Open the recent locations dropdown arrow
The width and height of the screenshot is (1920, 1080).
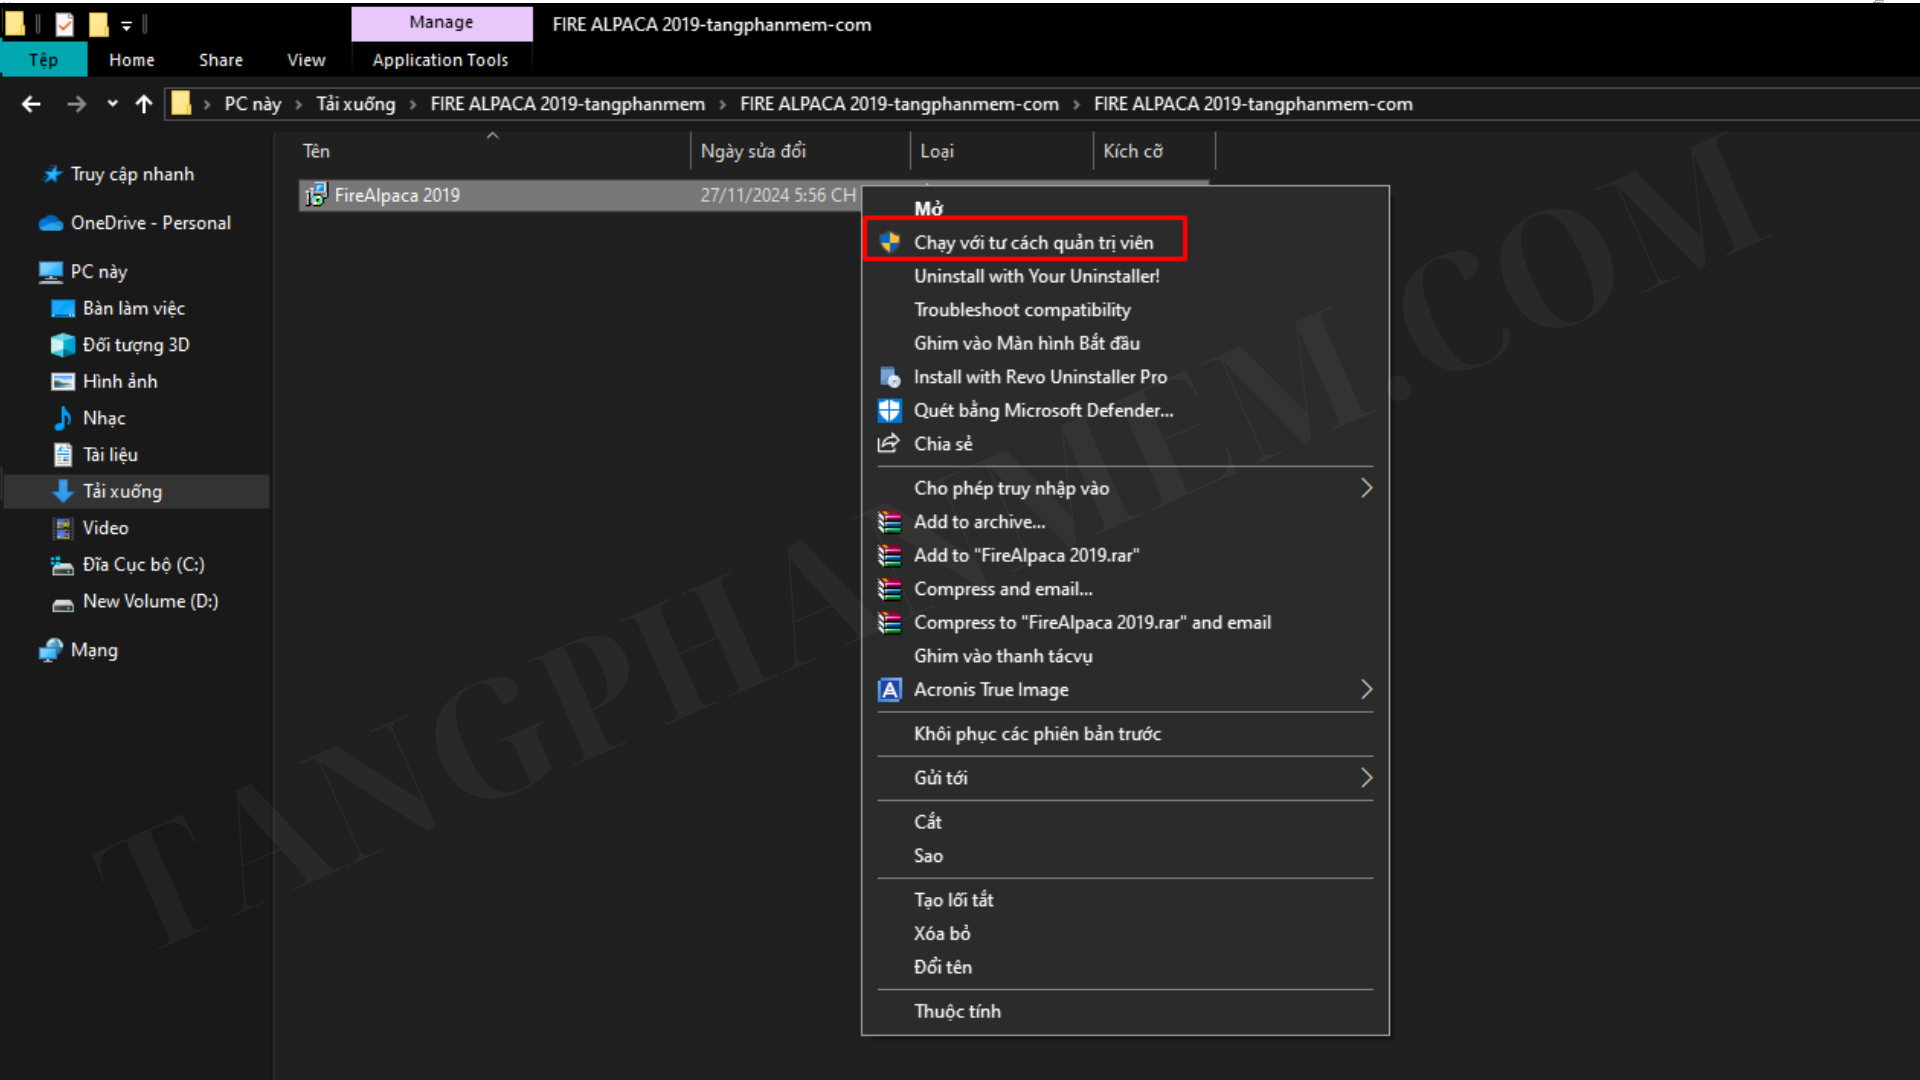[x=112, y=104]
